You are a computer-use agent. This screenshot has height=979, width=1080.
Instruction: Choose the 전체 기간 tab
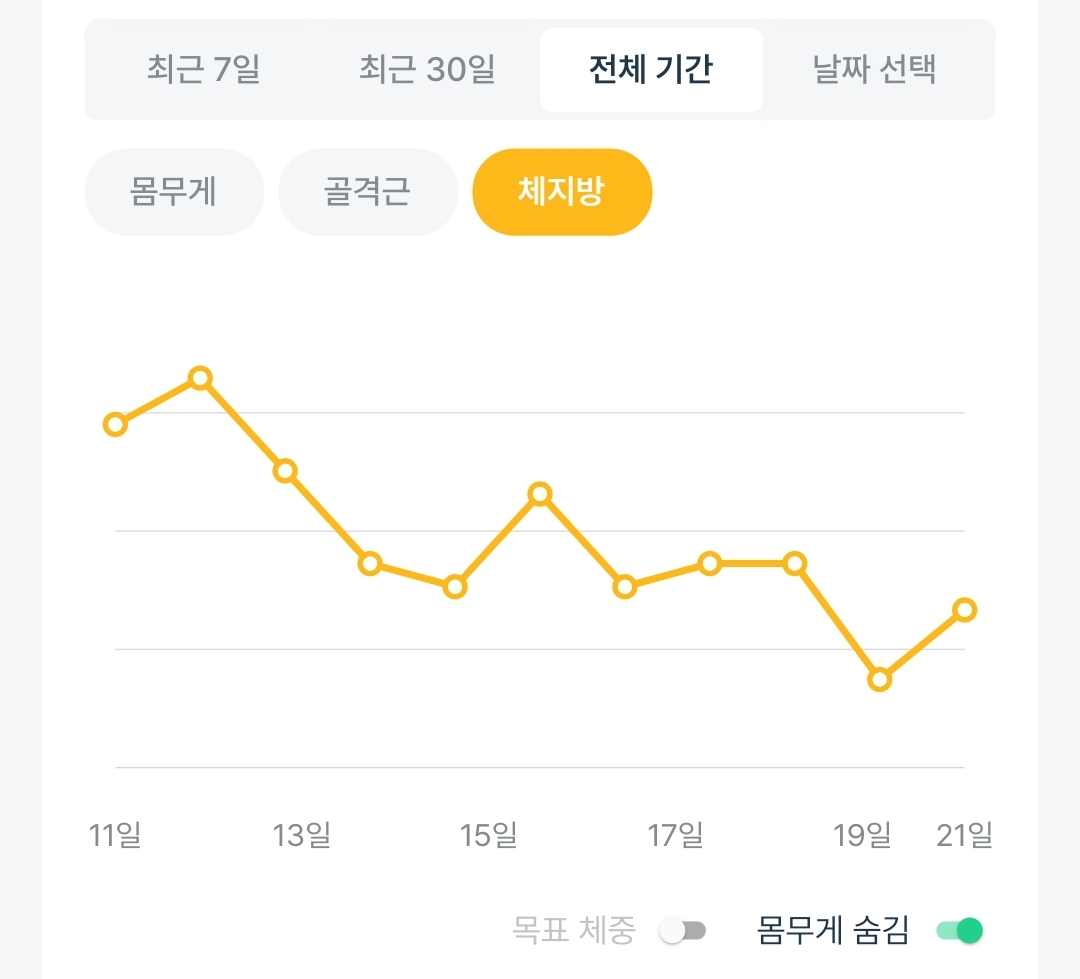651,70
